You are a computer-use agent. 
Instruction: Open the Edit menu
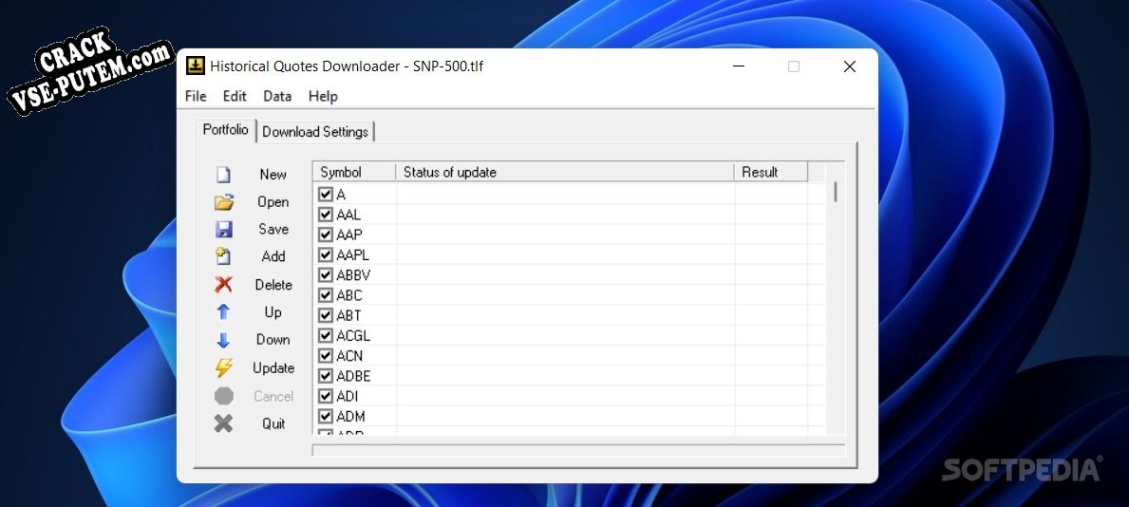click(235, 96)
